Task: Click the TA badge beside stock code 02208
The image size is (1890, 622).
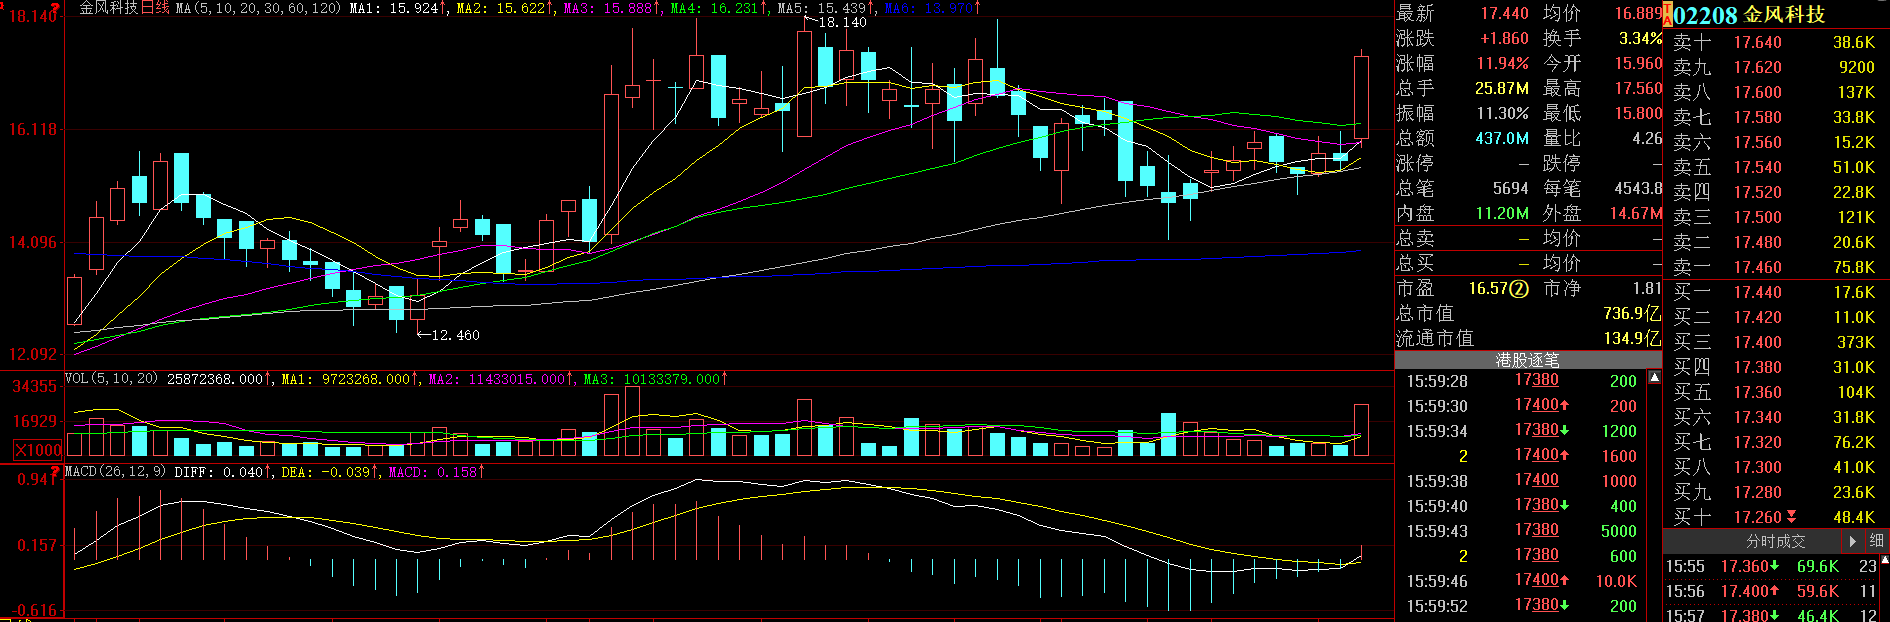Action: pyautogui.click(x=1667, y=16)
